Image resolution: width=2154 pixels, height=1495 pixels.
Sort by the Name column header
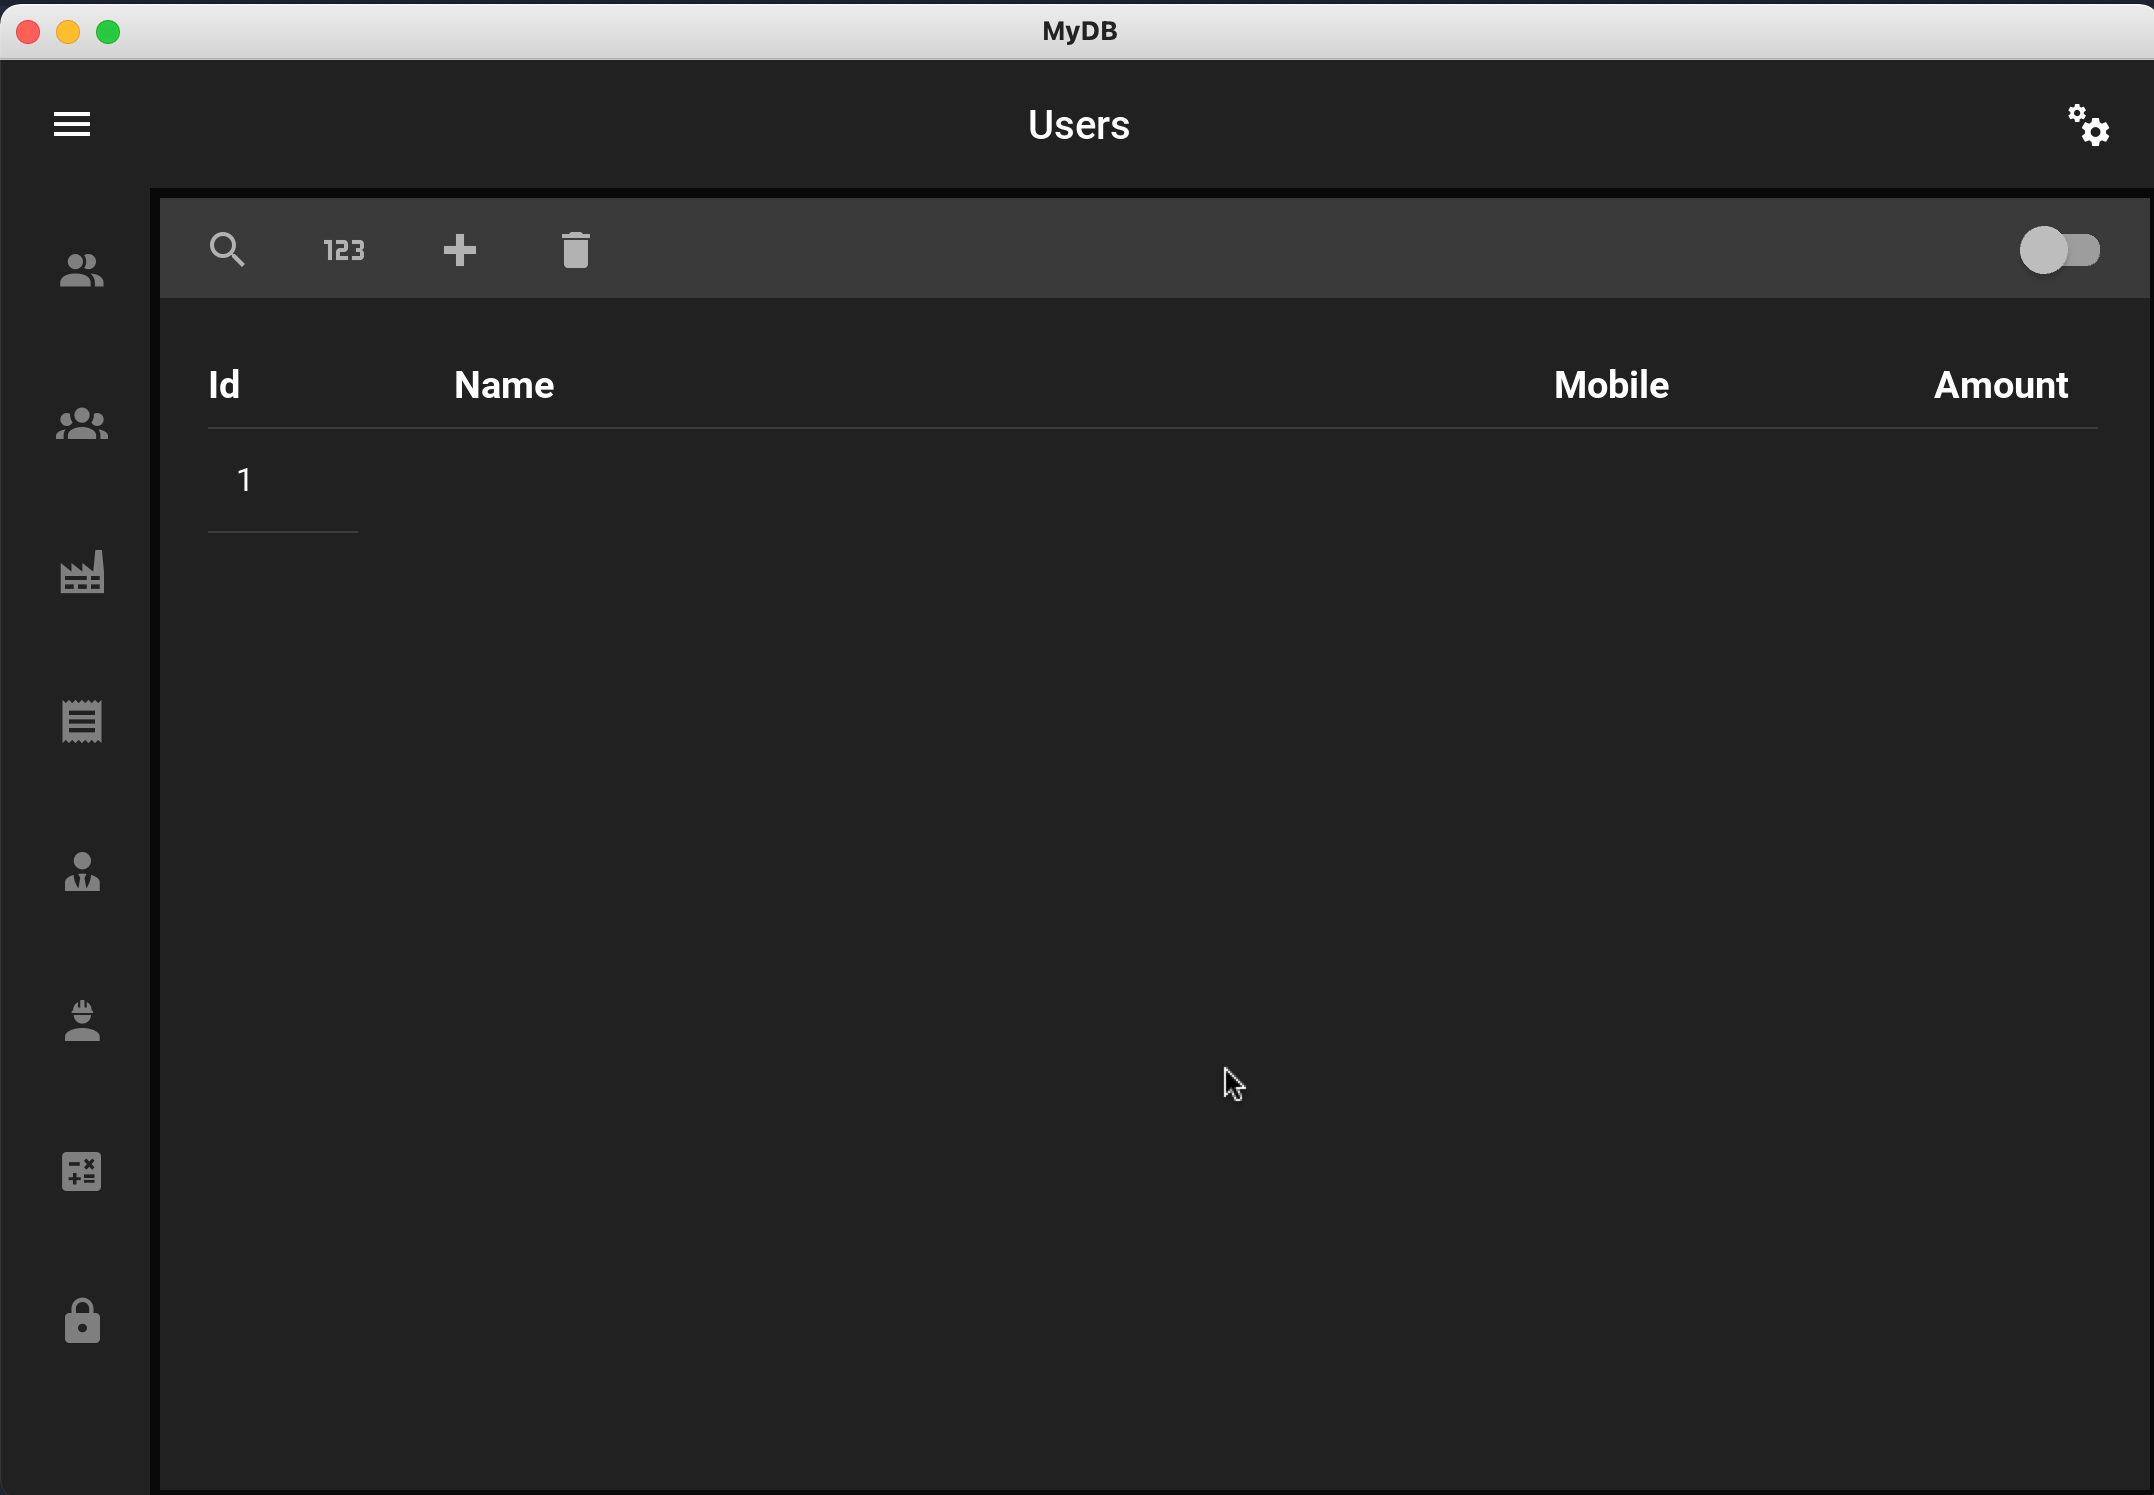(504, 385)
